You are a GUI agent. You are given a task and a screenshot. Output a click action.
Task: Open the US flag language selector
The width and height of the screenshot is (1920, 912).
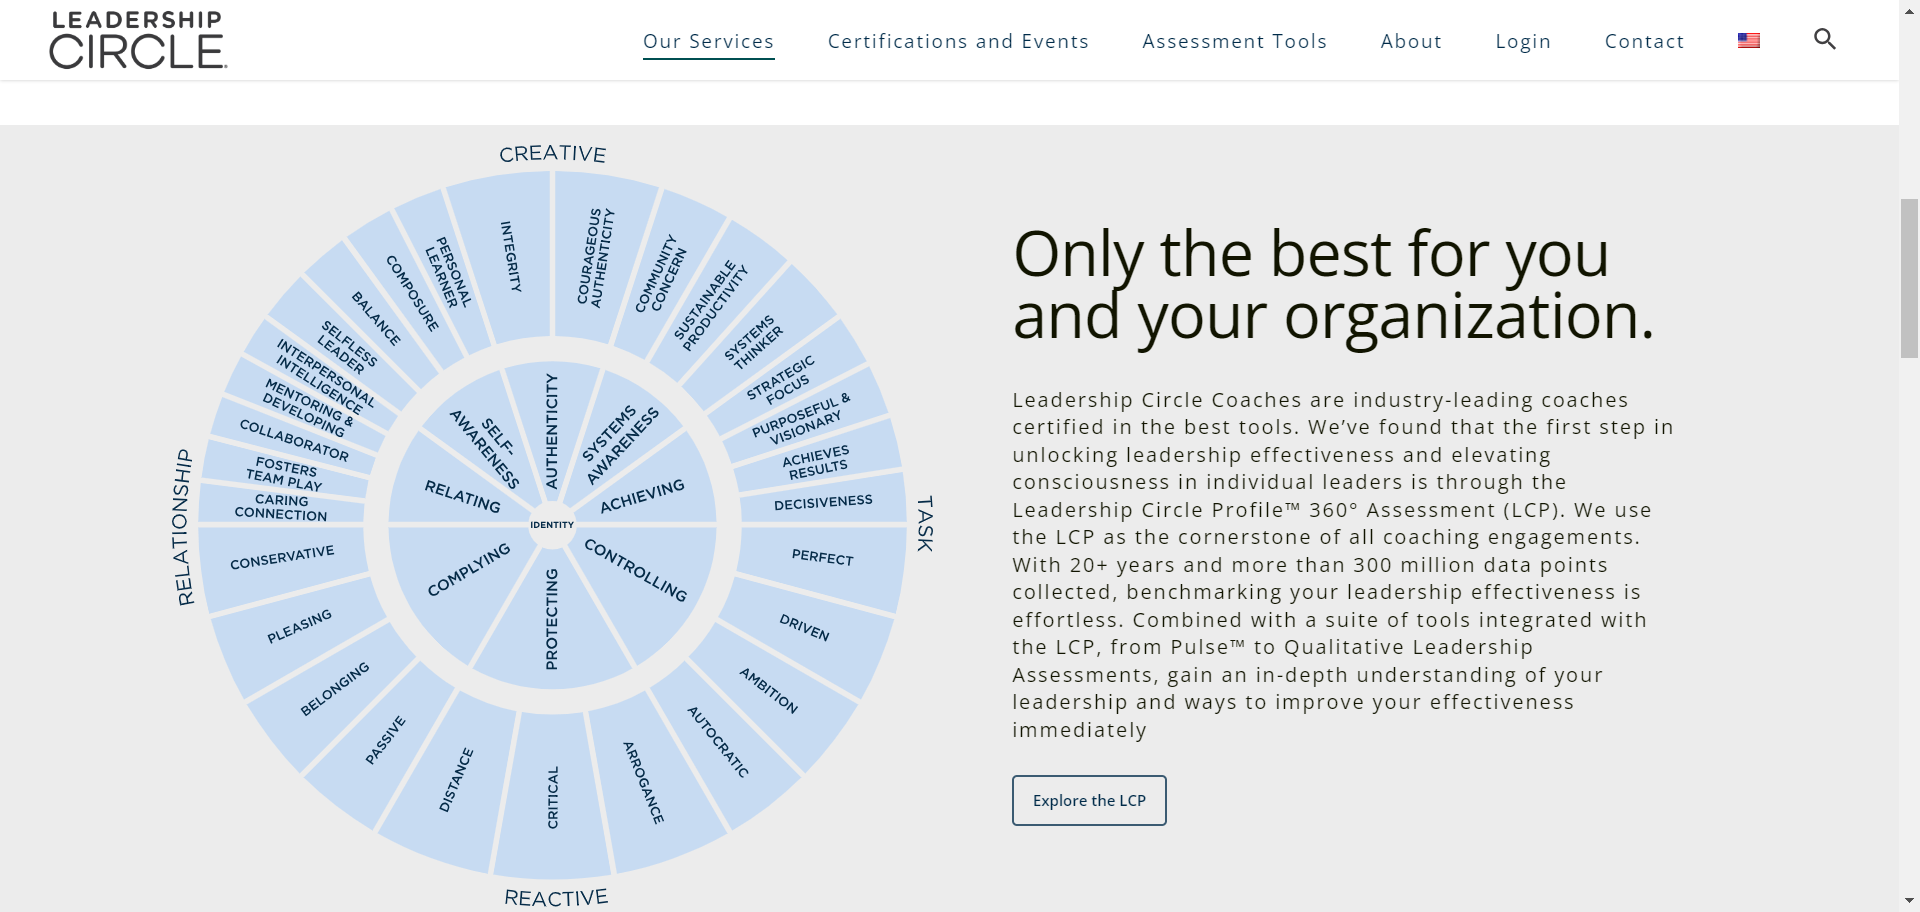1748,41
